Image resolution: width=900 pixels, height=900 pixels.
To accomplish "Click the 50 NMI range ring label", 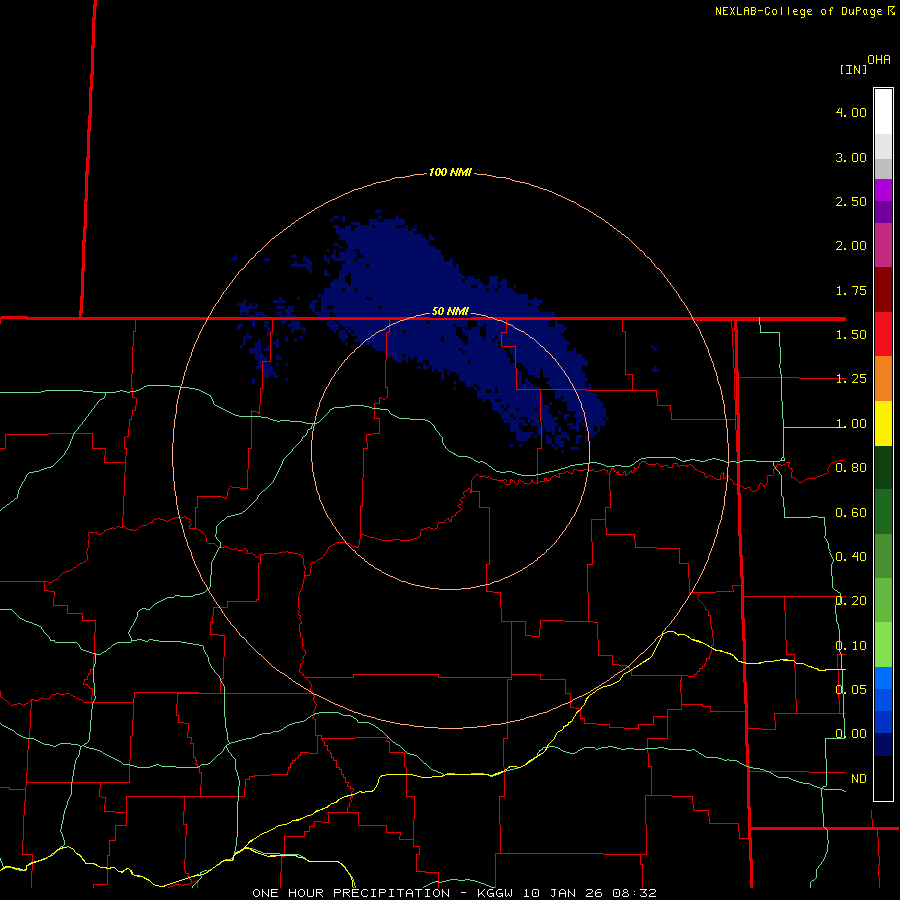I will pos(450,311).
